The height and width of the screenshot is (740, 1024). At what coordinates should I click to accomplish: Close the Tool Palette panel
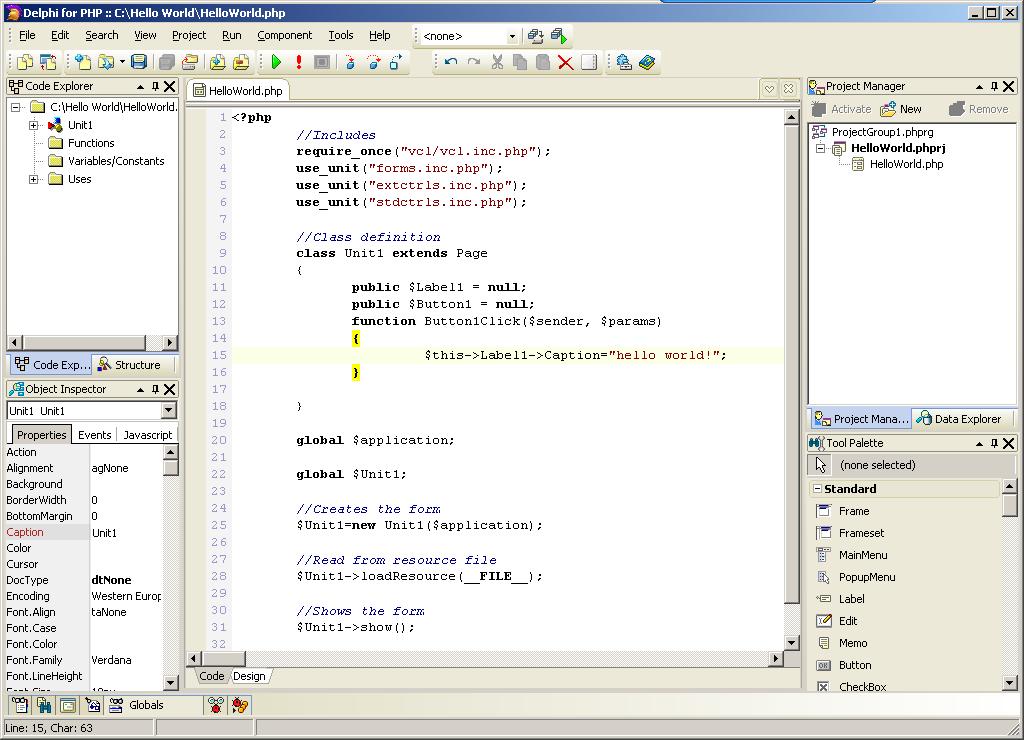[1009, 443]
